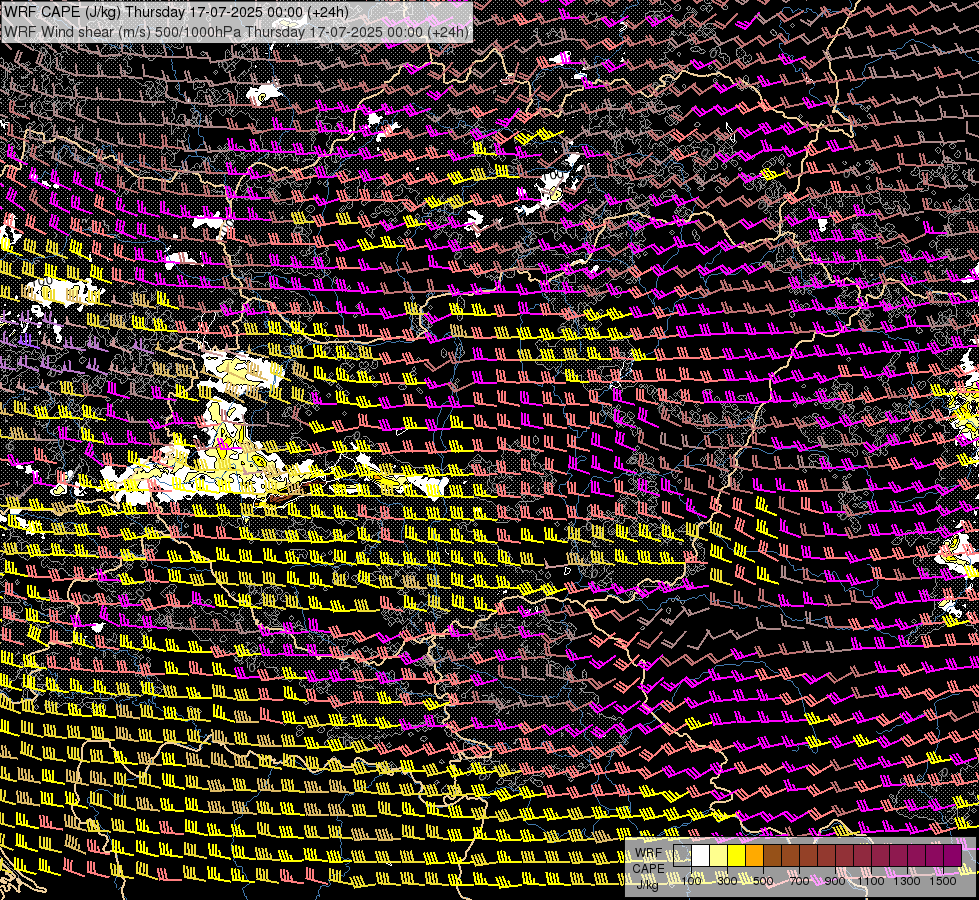The image size is (979, 900).
Task: Click the legend value 100
Action: (691, 881)
